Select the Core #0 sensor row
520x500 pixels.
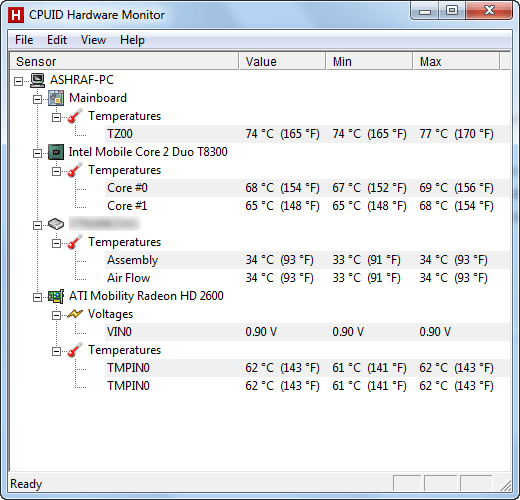tap(307, 188)
